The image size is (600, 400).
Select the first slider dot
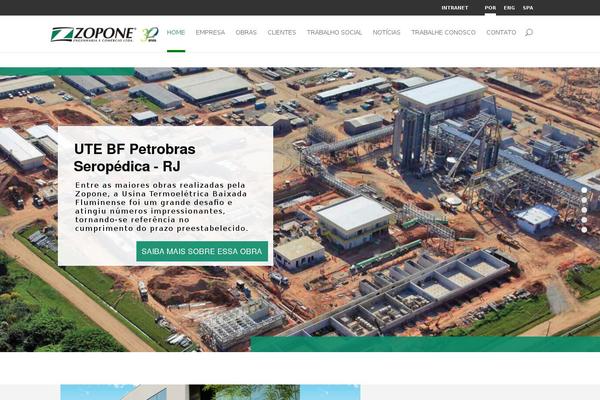[x=584, y=190]
